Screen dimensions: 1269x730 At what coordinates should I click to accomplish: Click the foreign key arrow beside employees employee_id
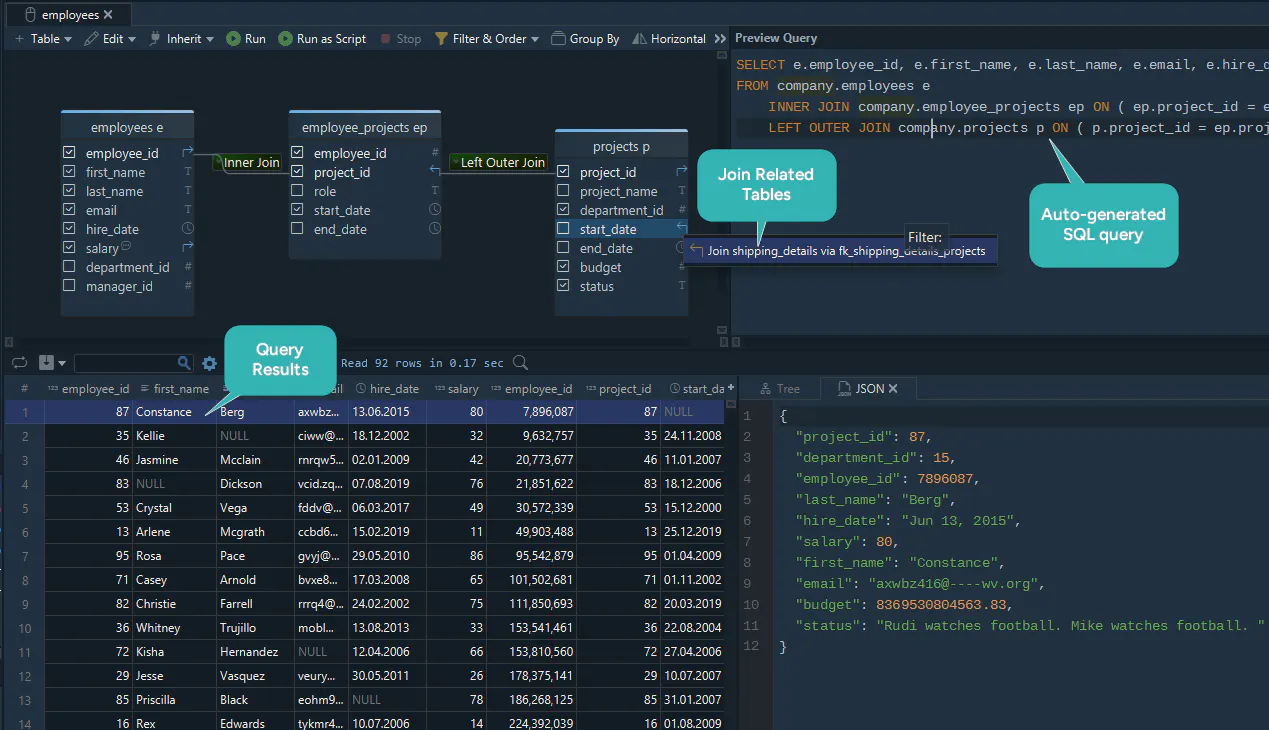(187, 153)
